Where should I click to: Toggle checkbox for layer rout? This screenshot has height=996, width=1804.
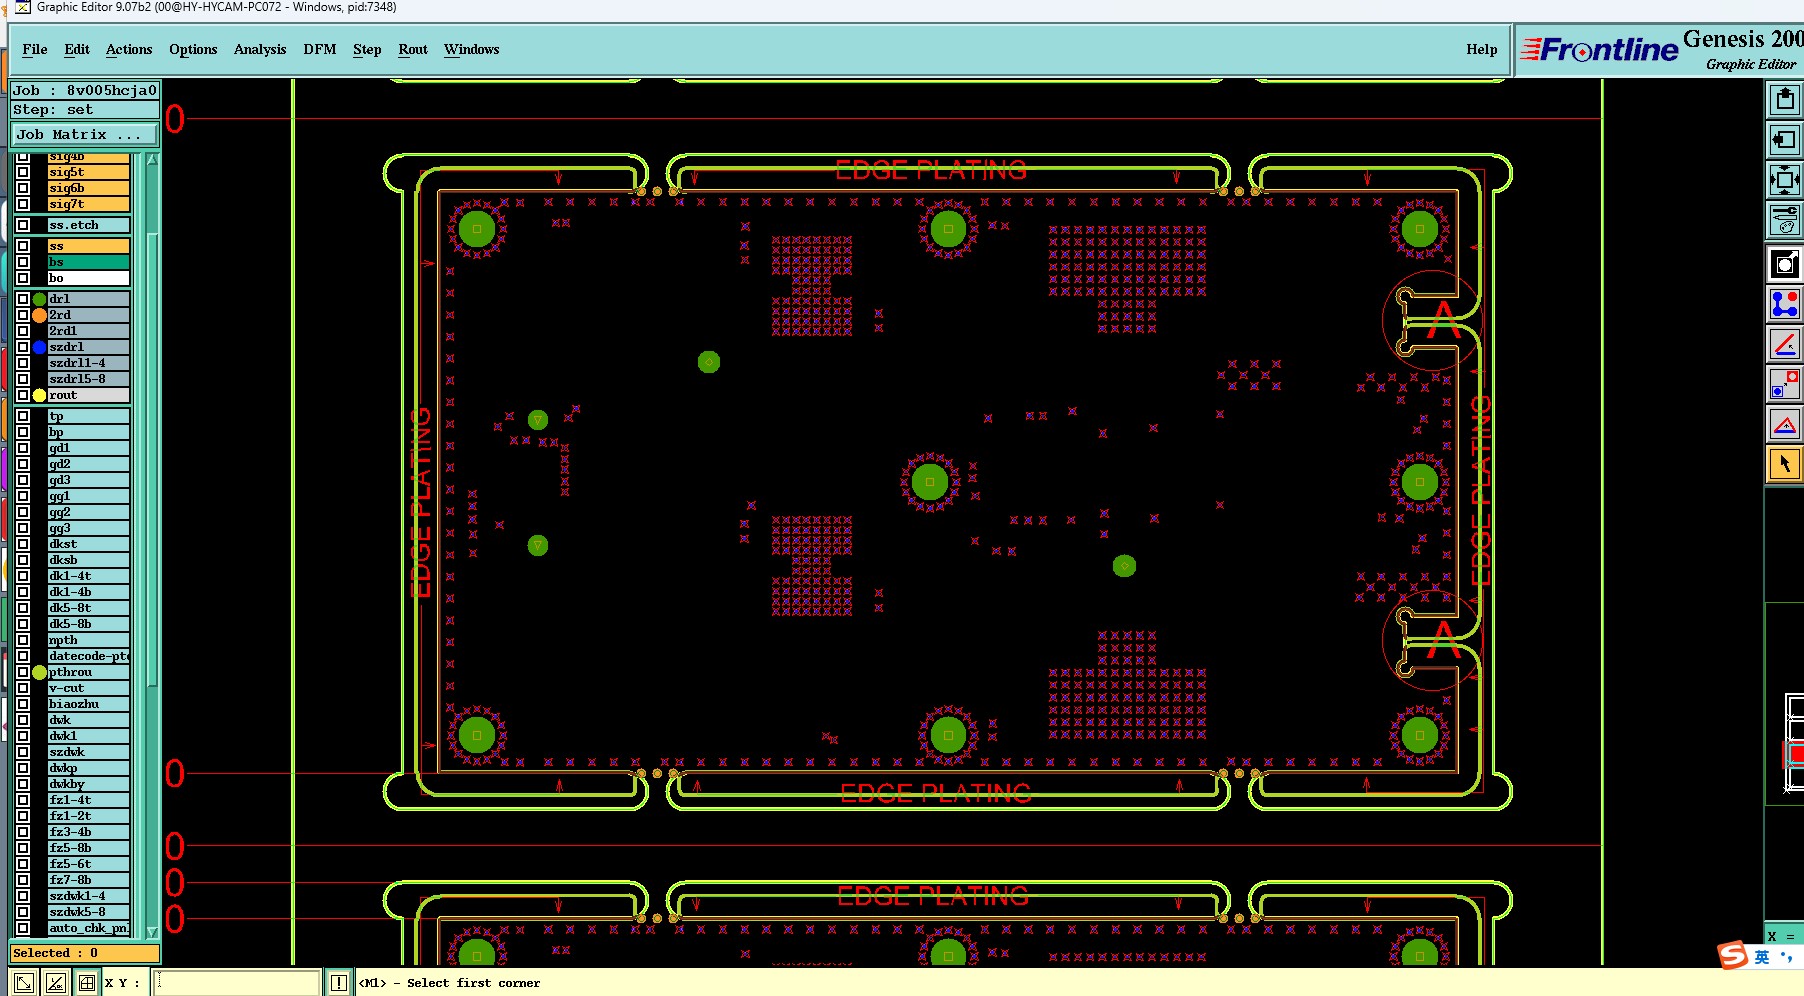click(x=23, y=395)
